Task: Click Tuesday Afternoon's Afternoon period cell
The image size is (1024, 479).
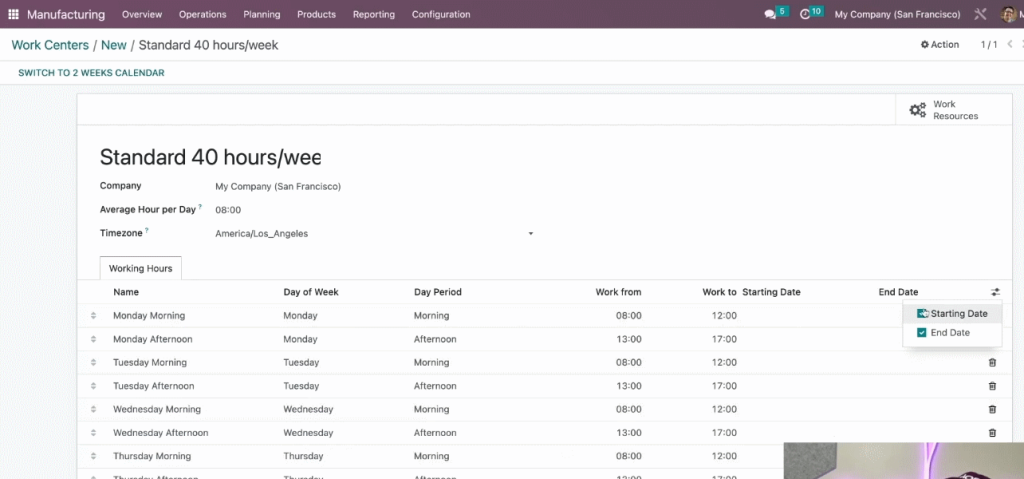Action: pos(435,386)
